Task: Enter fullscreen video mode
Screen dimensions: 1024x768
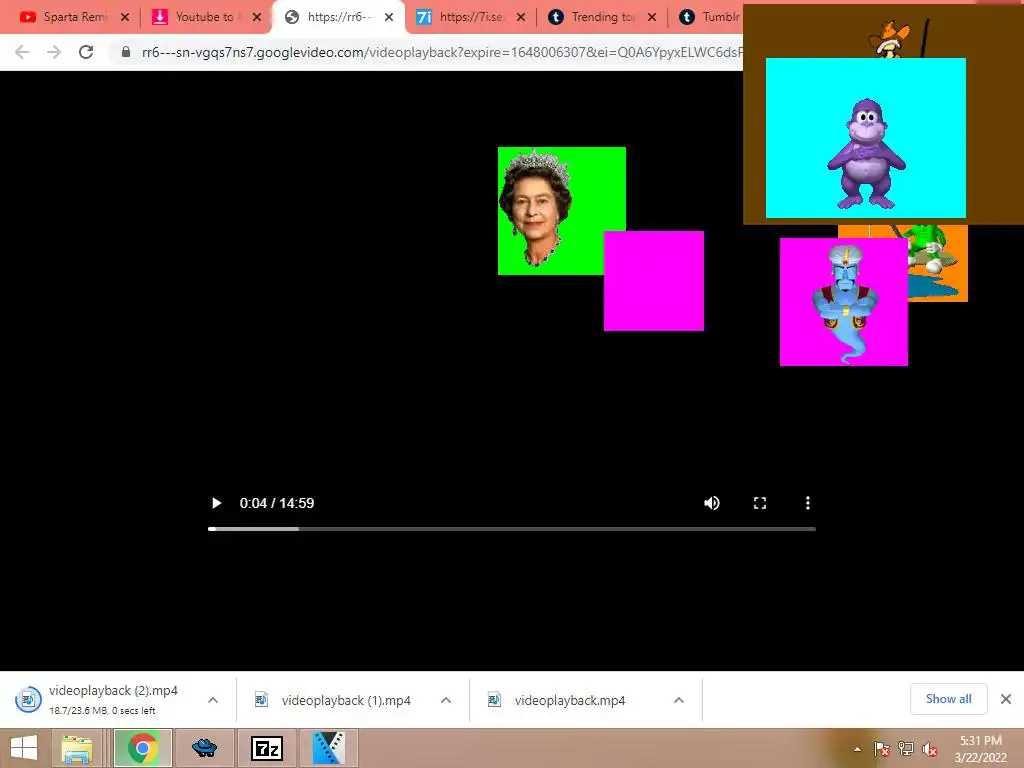Action: 760,503
